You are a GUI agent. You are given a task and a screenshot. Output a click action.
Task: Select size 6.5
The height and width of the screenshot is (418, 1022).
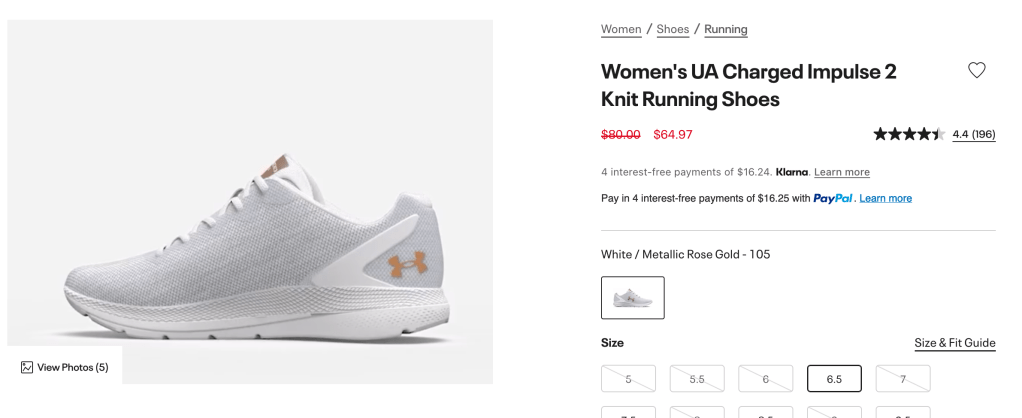point(834,379)
